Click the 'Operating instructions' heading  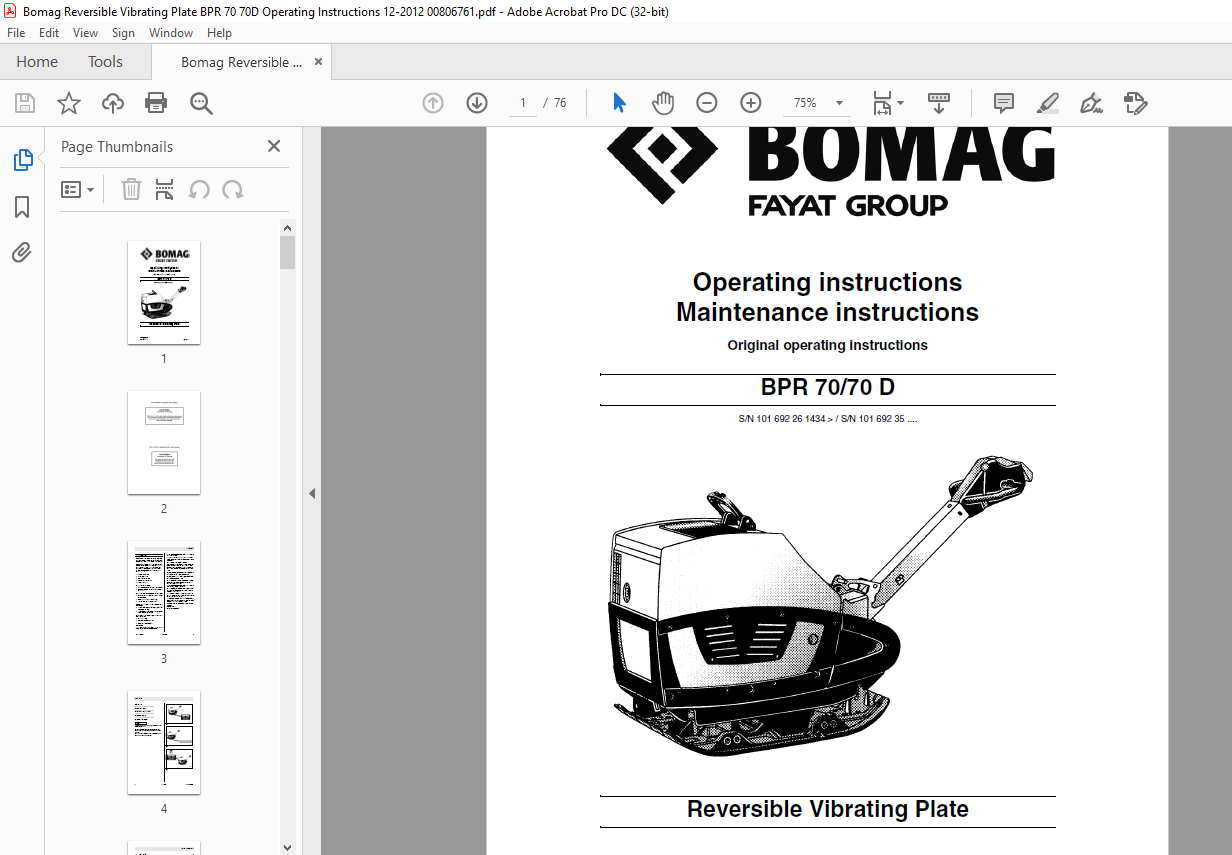click(x=828, y=282)
